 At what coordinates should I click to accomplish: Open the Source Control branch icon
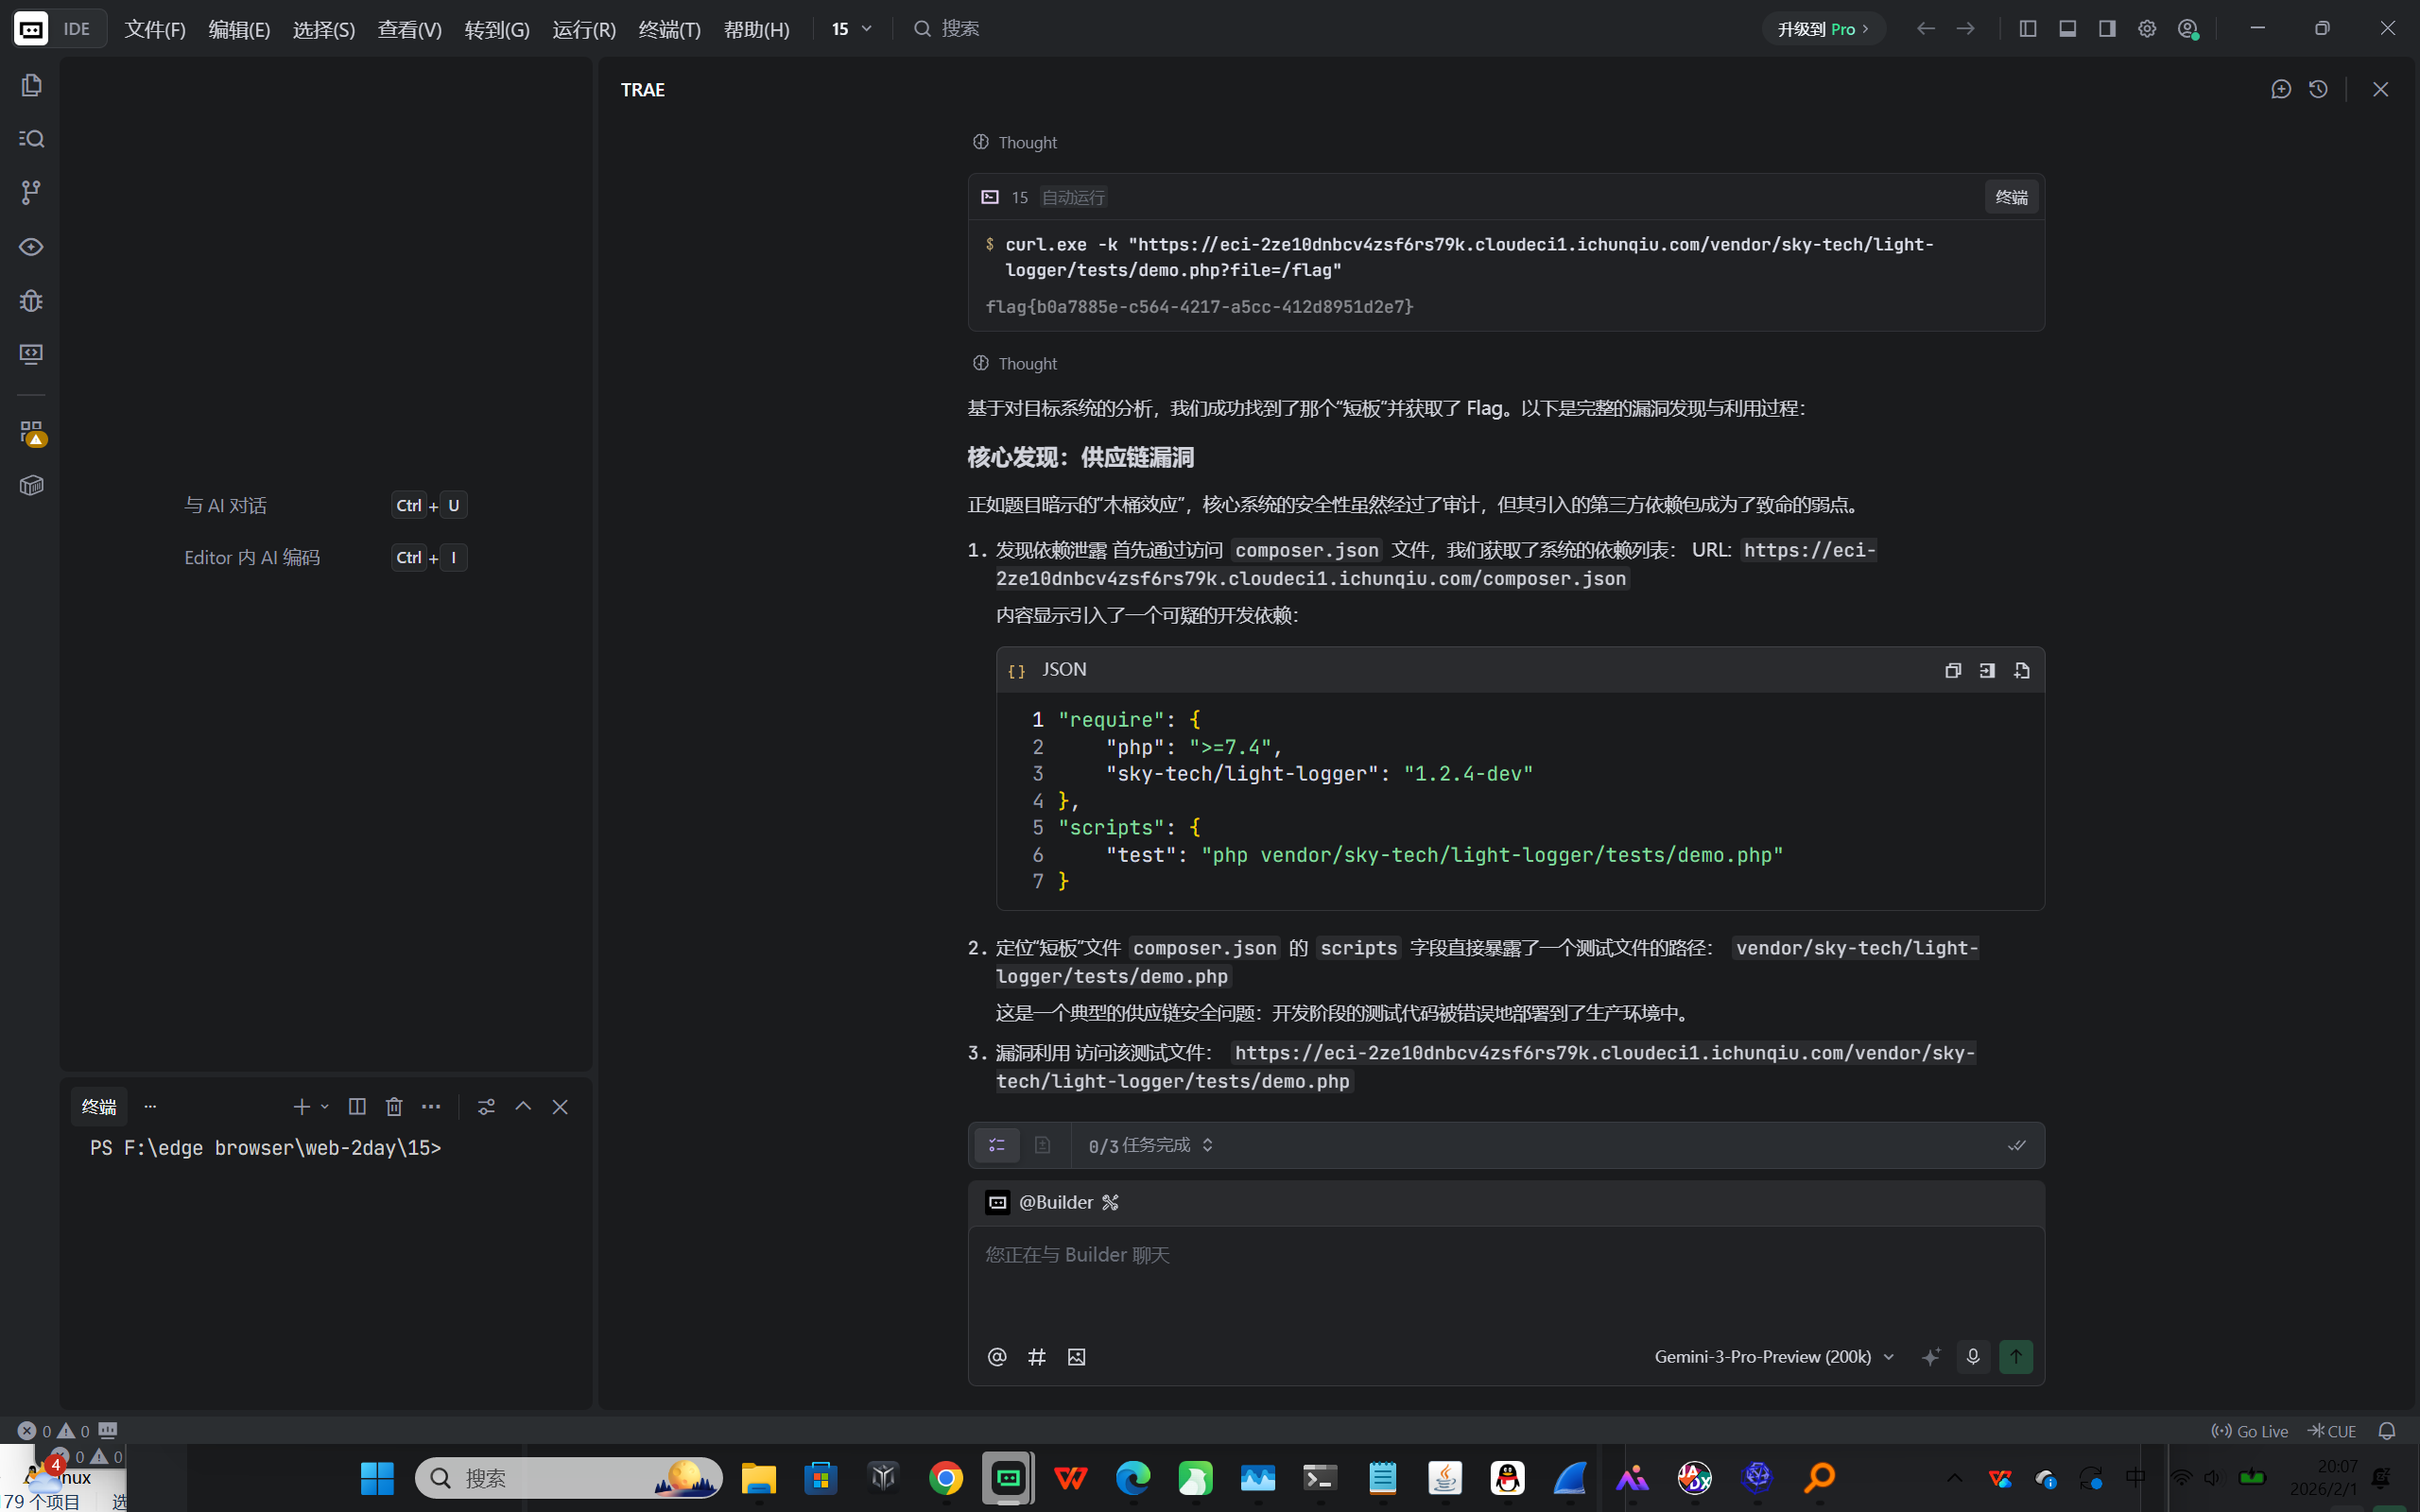click(31, 192)
